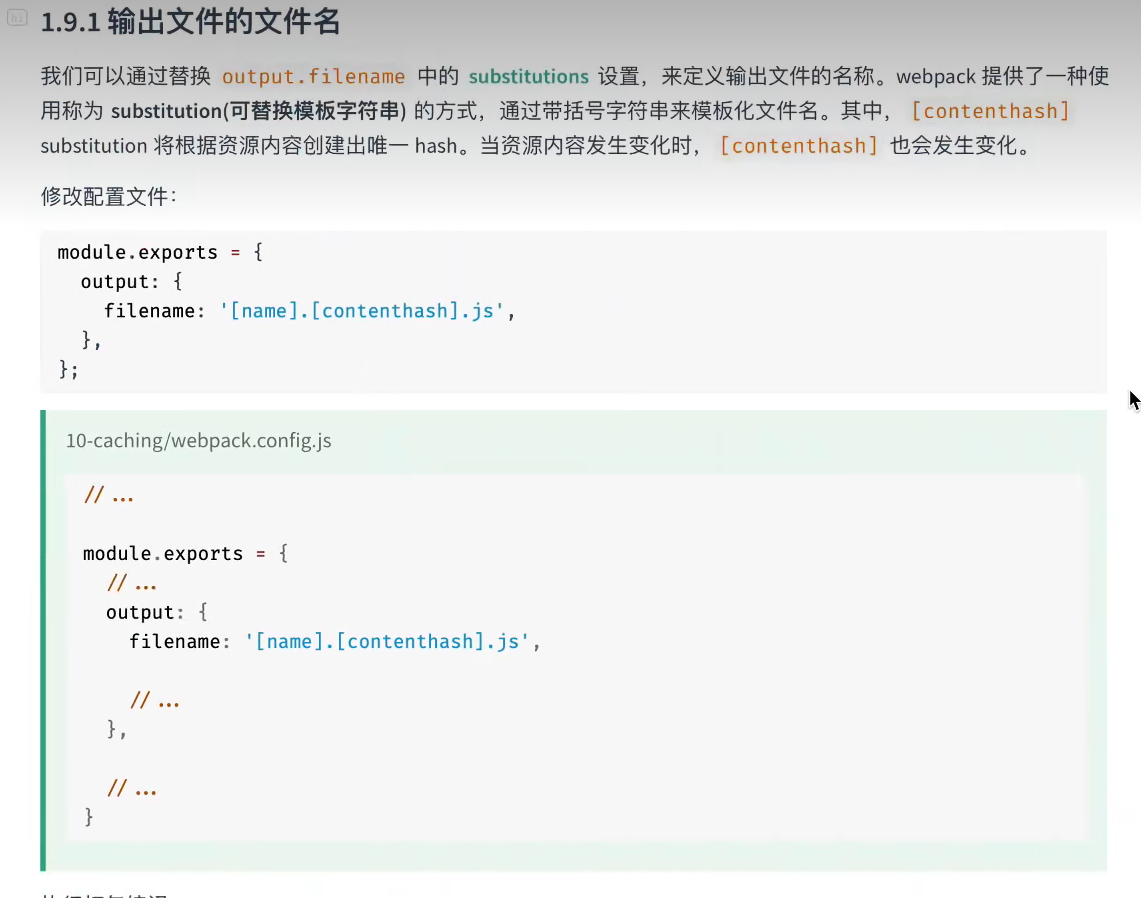
Task: Click the 10-caching/webpack.config.js file label
Action: click(199, 441)
